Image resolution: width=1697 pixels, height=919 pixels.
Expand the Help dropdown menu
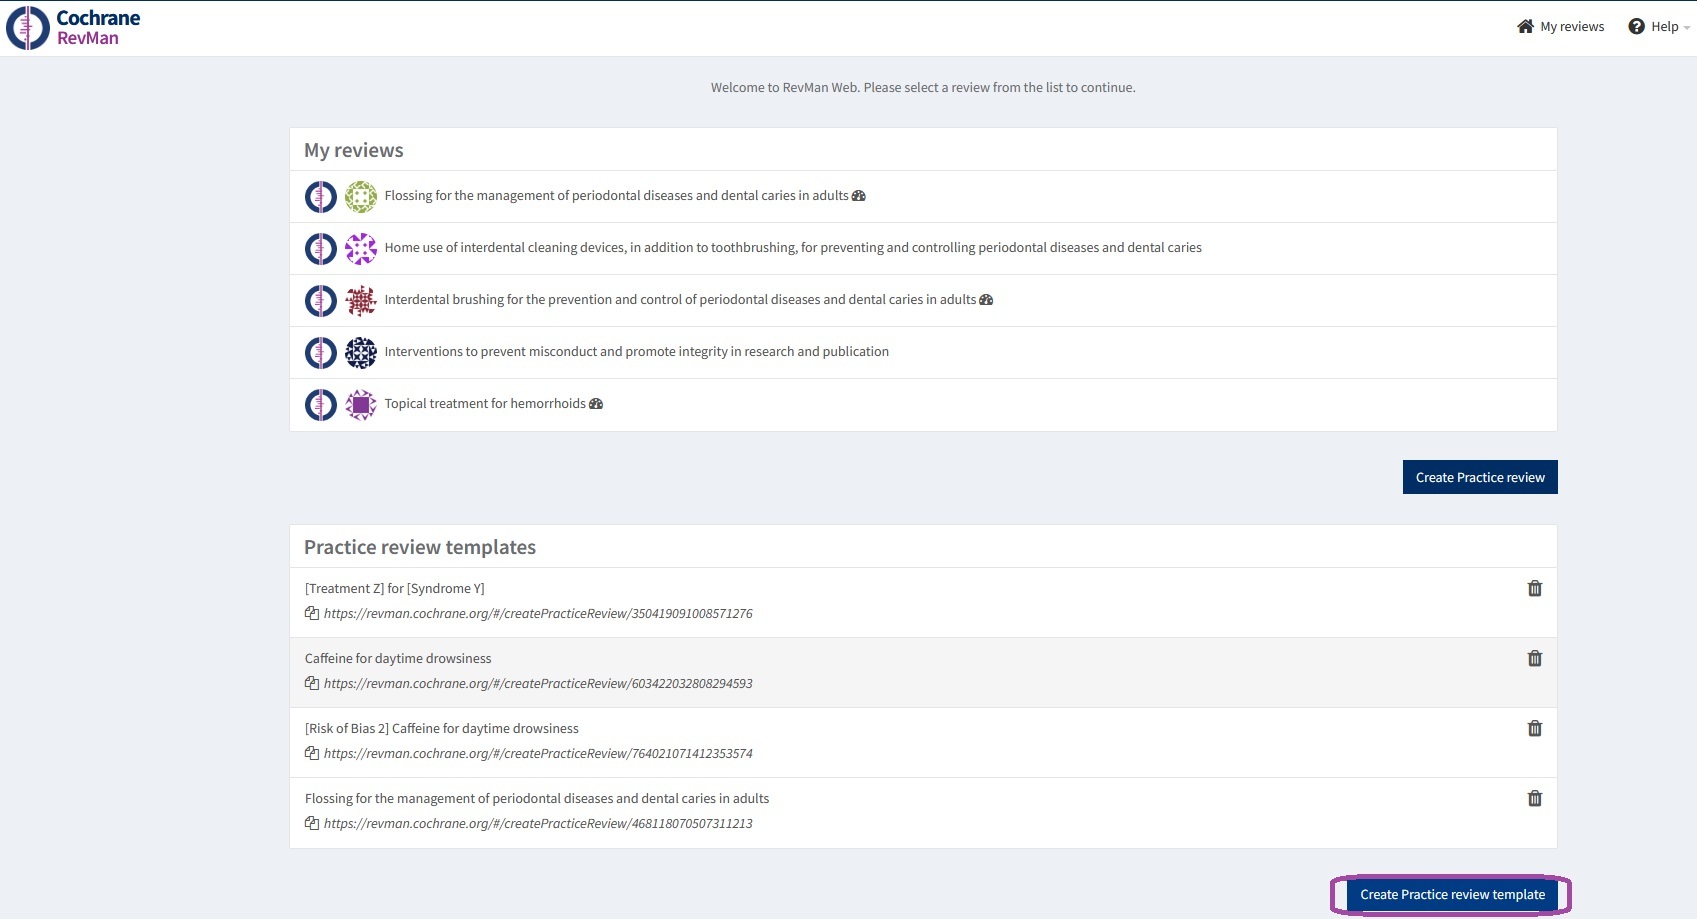1658,27
